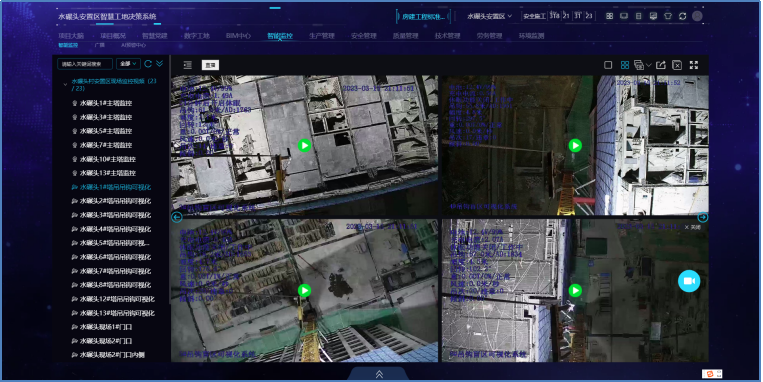Open the 全部 filter dropdown
This screenshot has height=382, width=763.
pyautogui.click(x=128, y=64)
